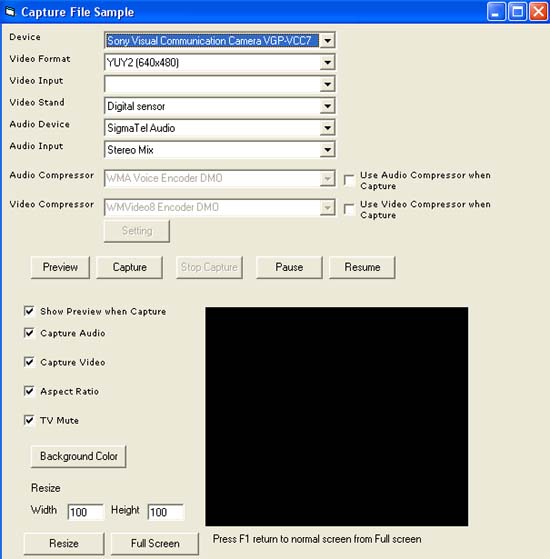Toggle the Aspect Ratio checkbox
This screenshot has width=550, height=559.
click(x=29, y=391)
